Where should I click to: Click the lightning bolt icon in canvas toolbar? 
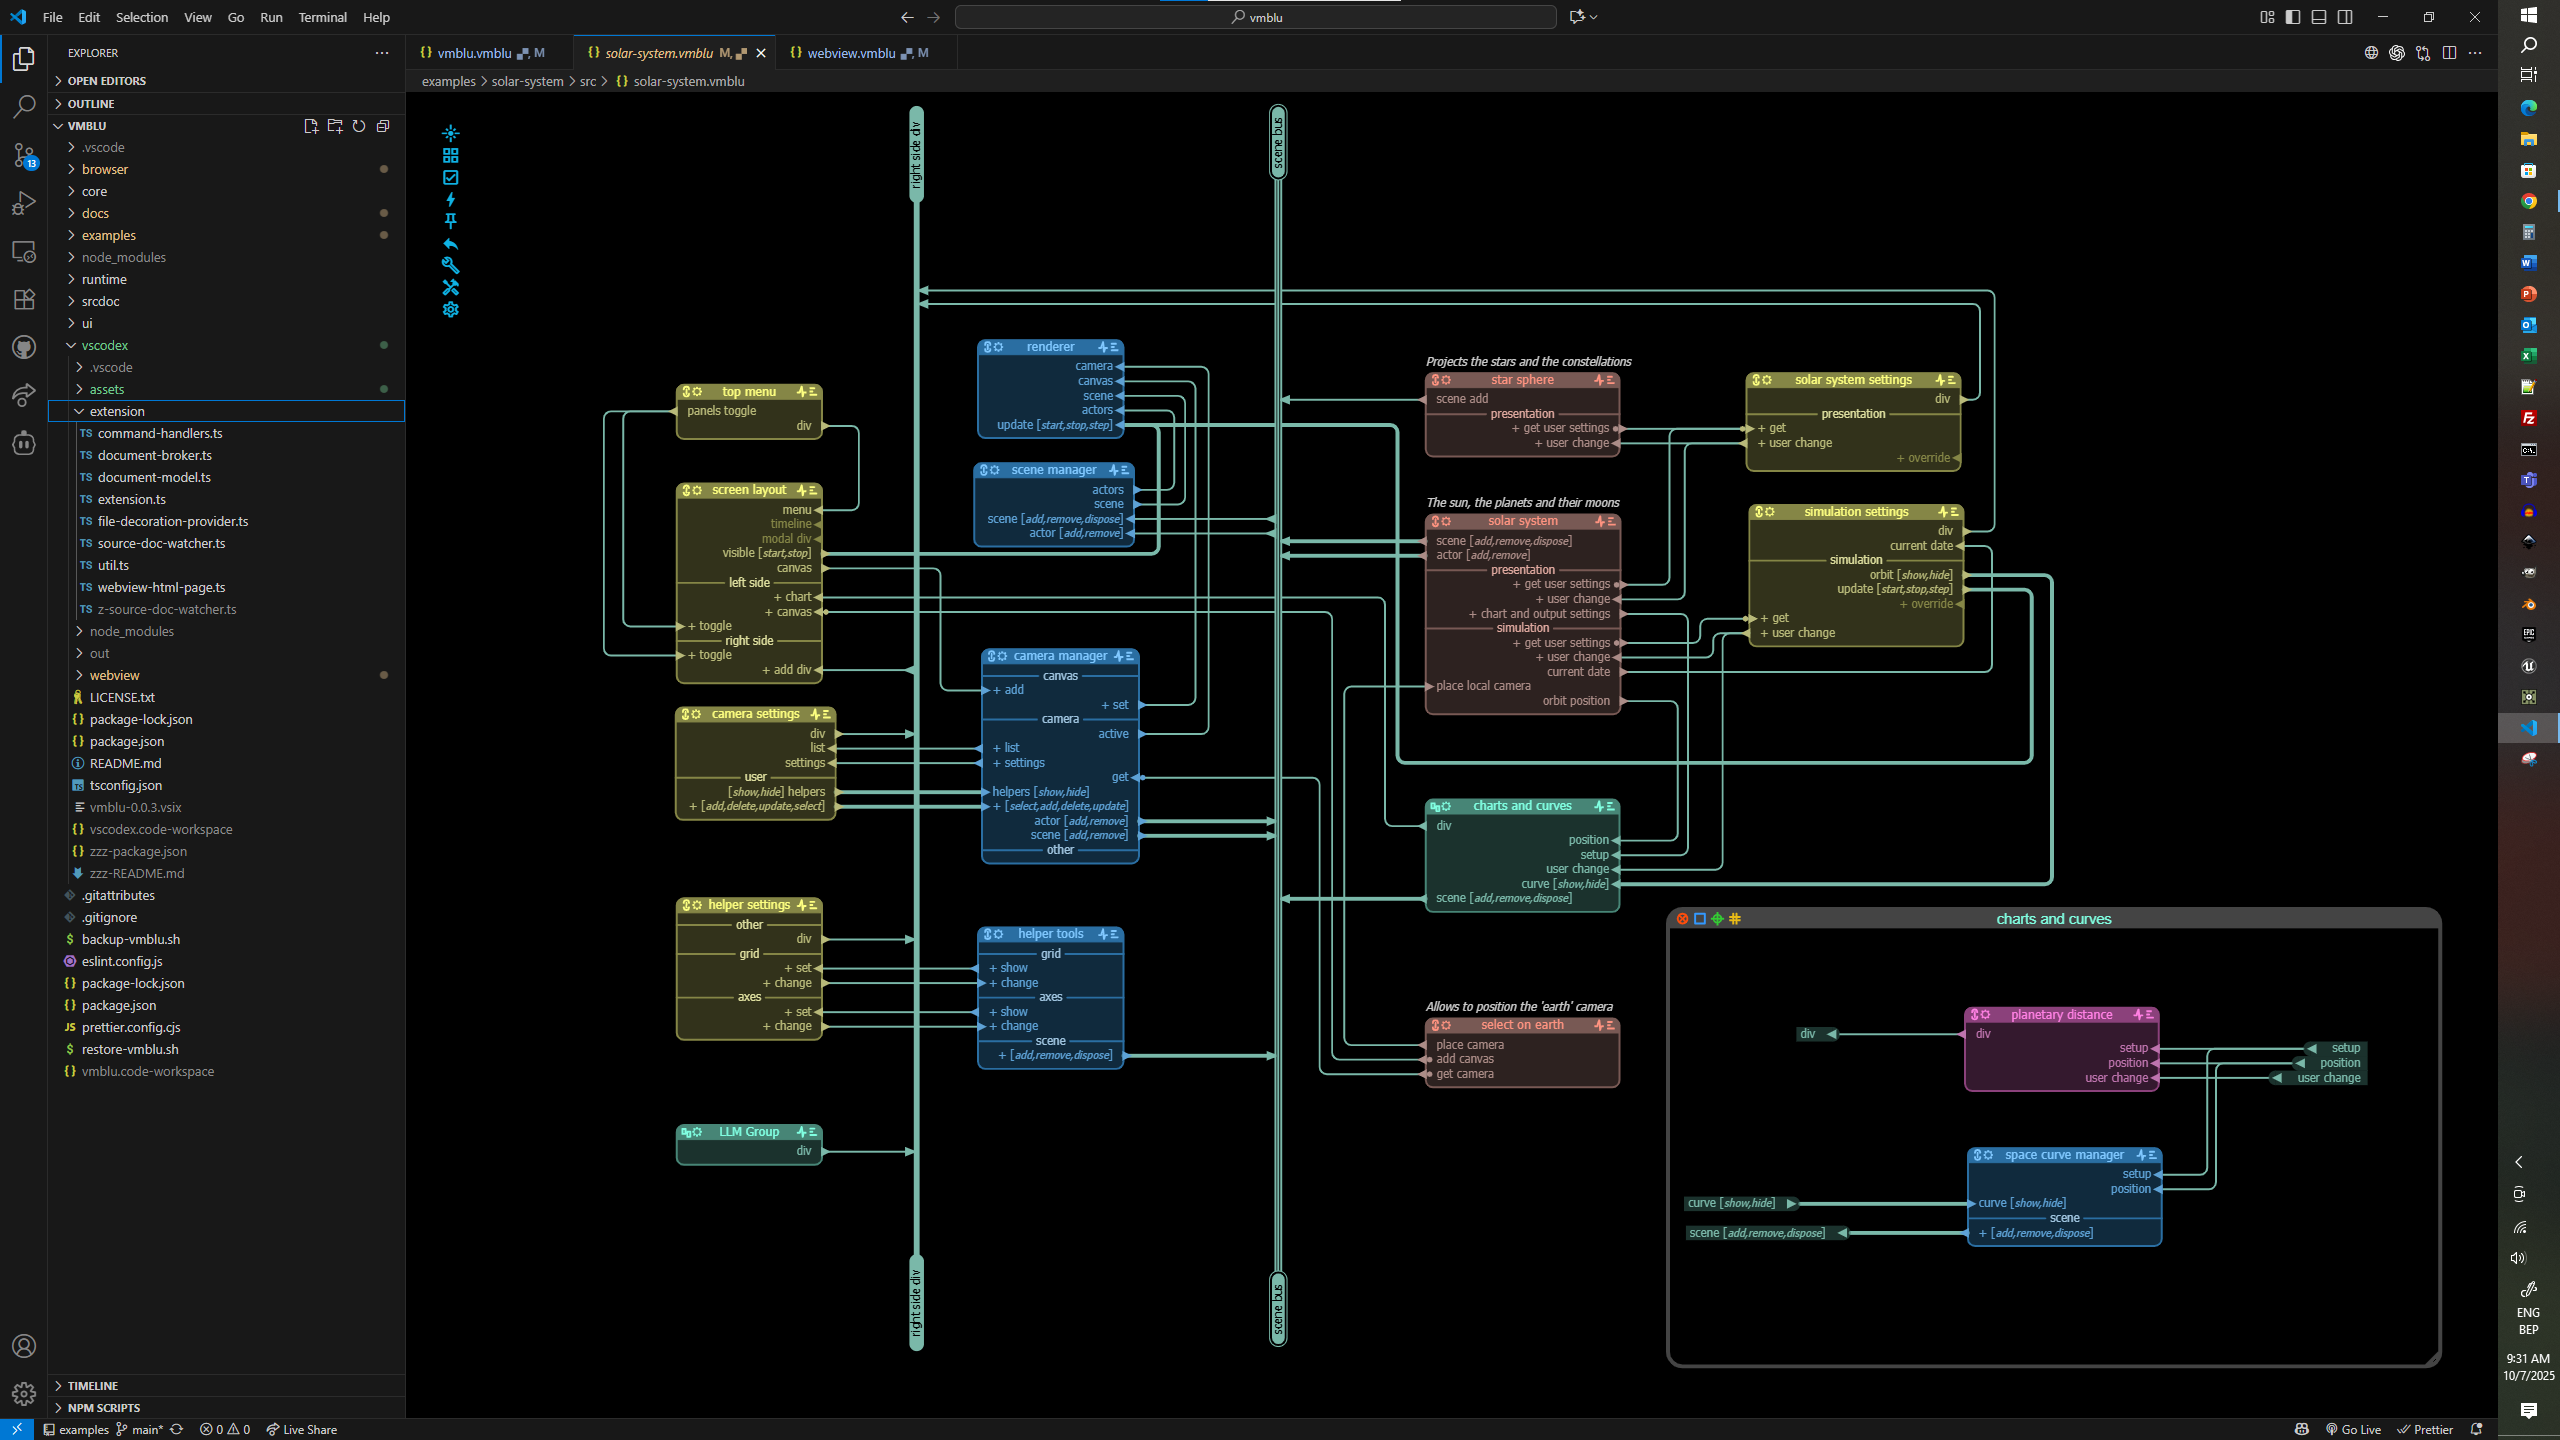[x=450, y=199]
